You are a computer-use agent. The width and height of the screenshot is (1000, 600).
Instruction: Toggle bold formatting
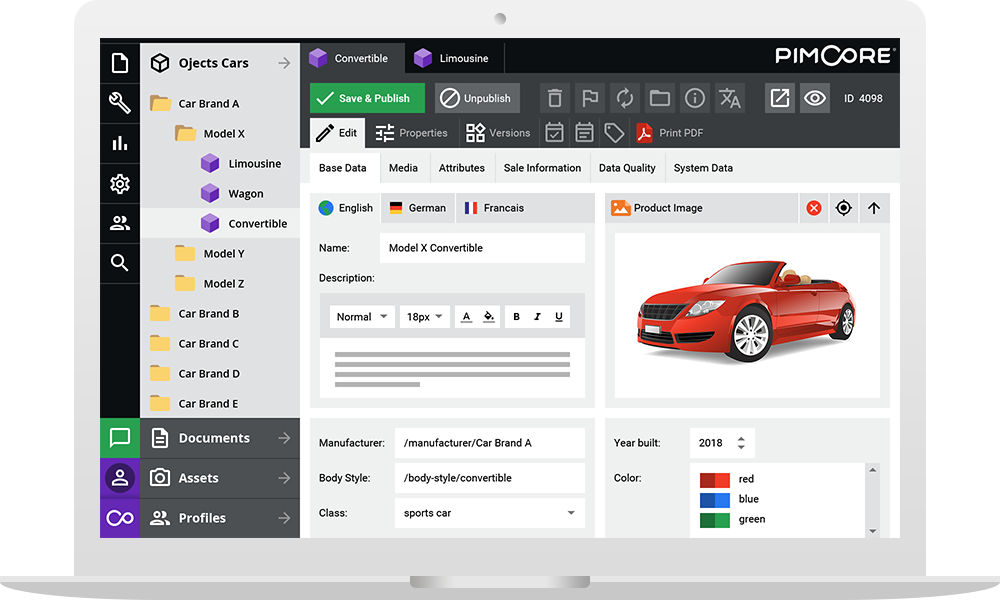click(x=517, y=317)
